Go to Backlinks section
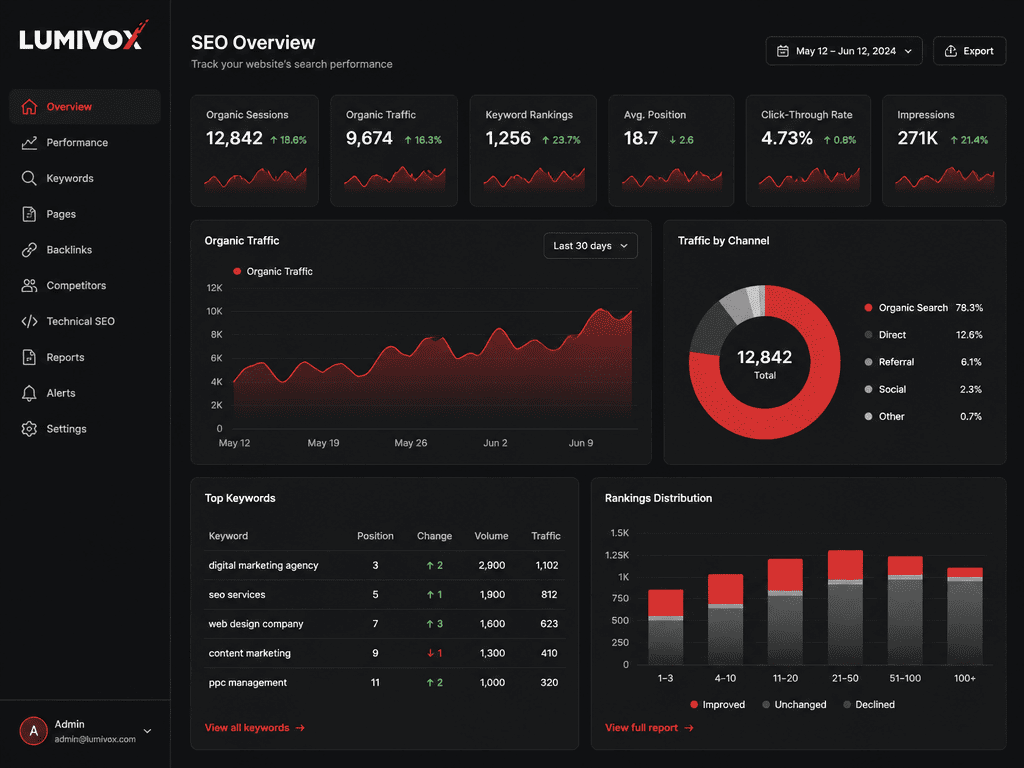The image size is (1024, 768). (x=85, y=249)
